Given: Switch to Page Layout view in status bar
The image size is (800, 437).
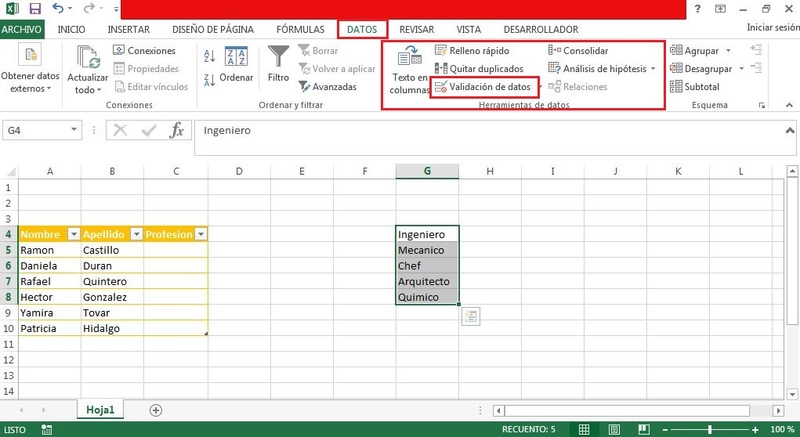Looking at the screenshot, I should click(x=615, y=429).
